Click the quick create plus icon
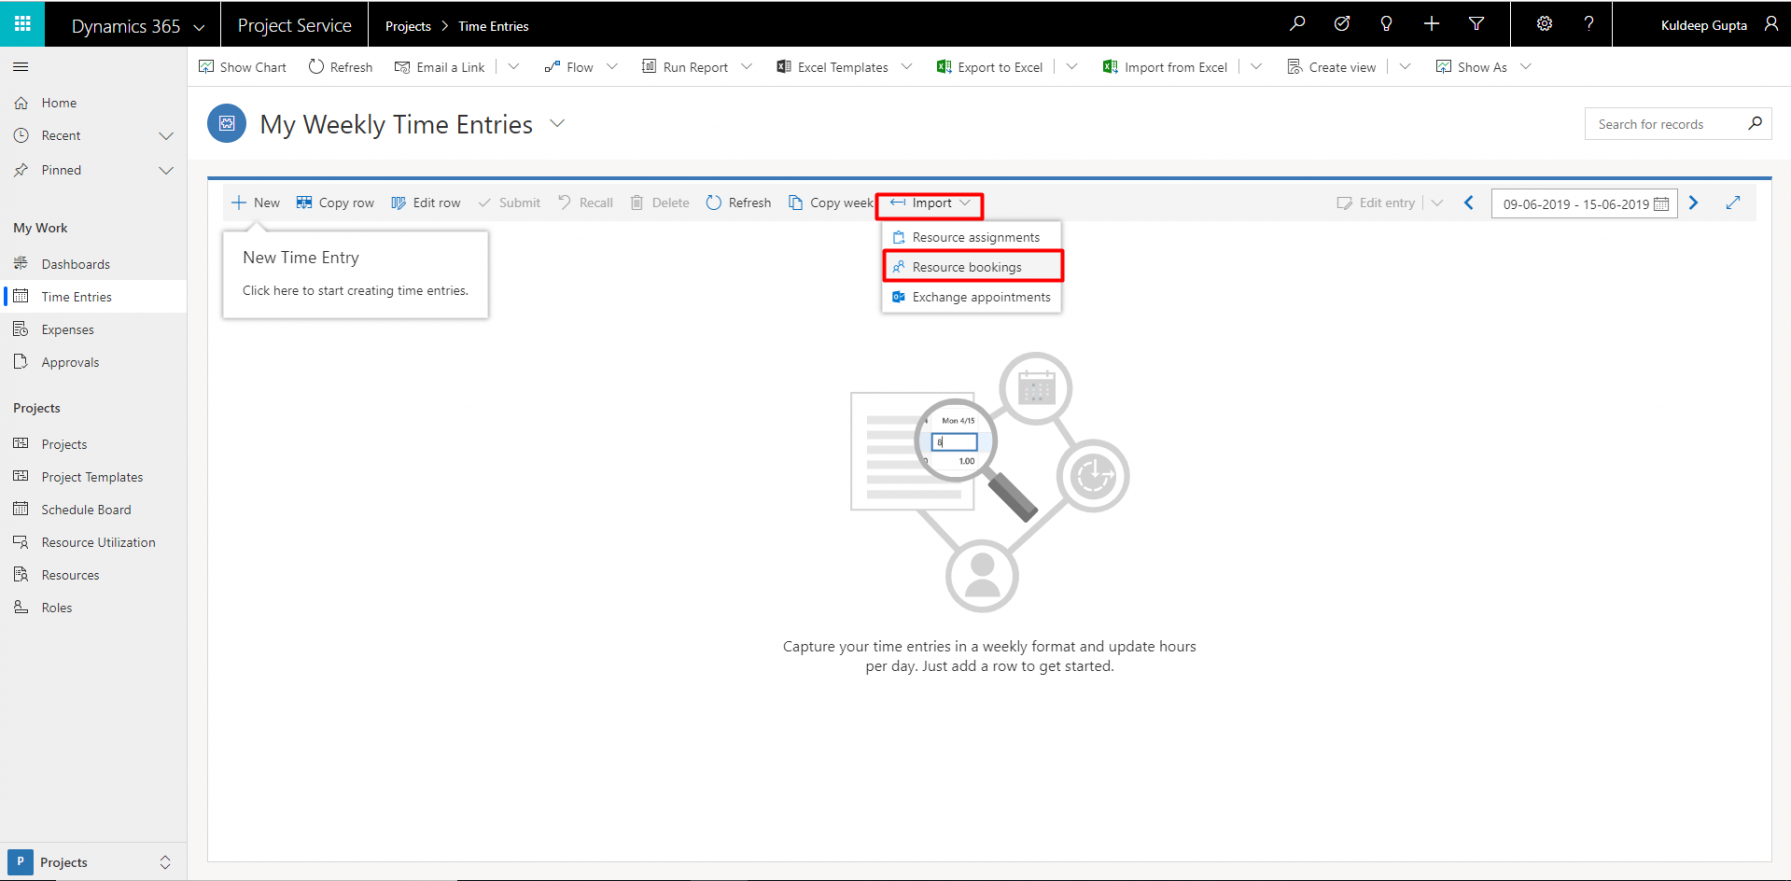The image size is (1791, 881). point(1431,24)
